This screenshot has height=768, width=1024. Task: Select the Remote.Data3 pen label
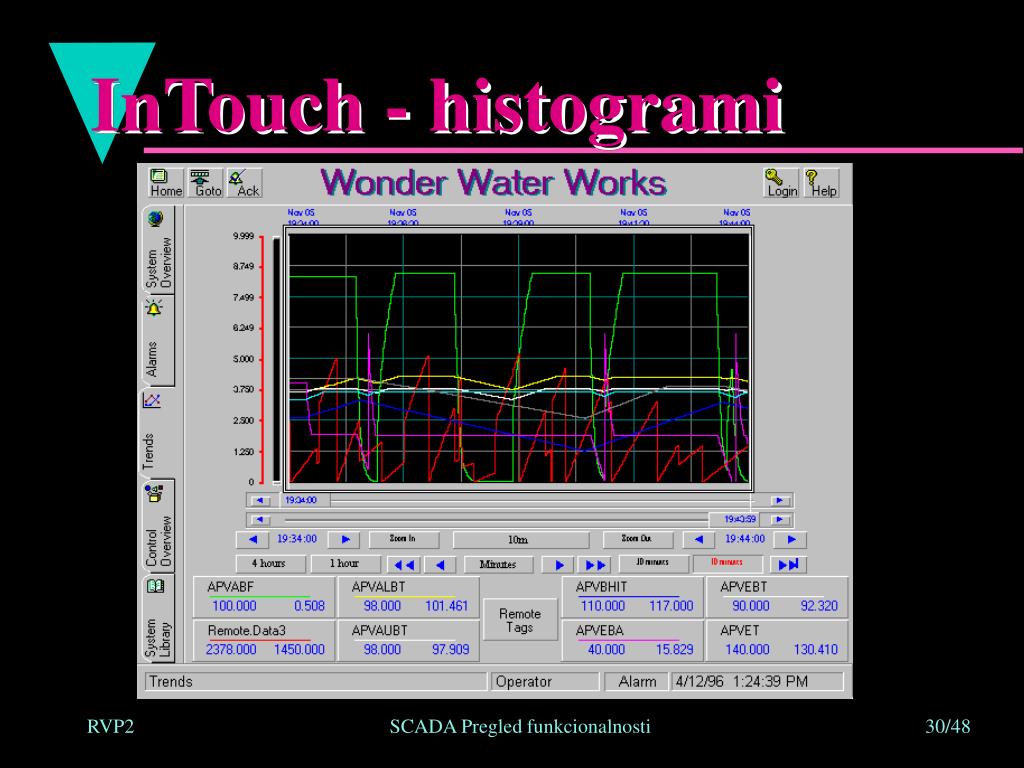tap(246, 631)
